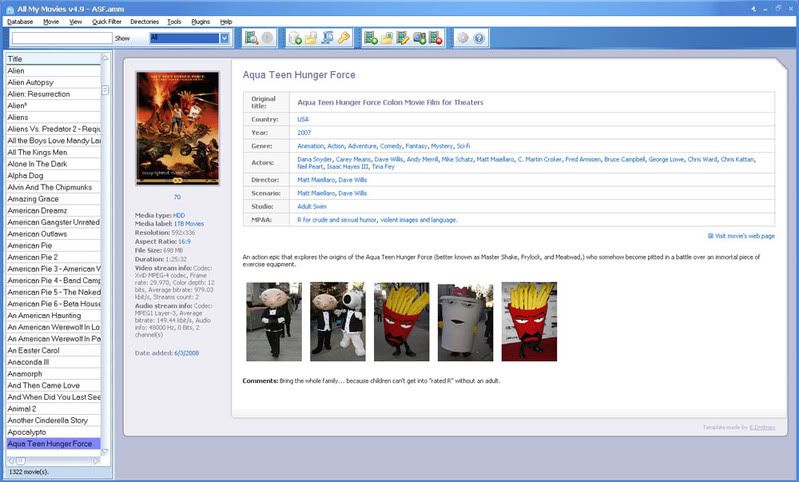Click the monitor with green plus icon
Image resolution: width=799 pixels, height=482 pixels.
point(419,38)
